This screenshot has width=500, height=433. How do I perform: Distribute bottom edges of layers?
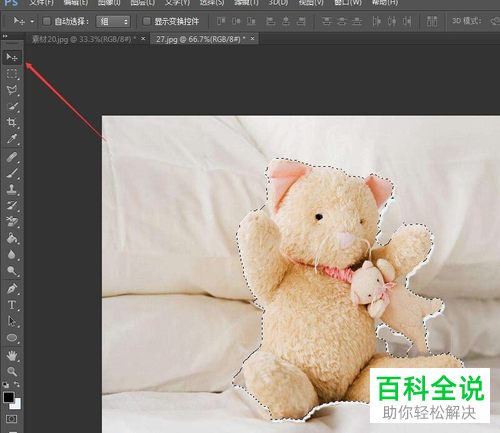coord(357,21)
